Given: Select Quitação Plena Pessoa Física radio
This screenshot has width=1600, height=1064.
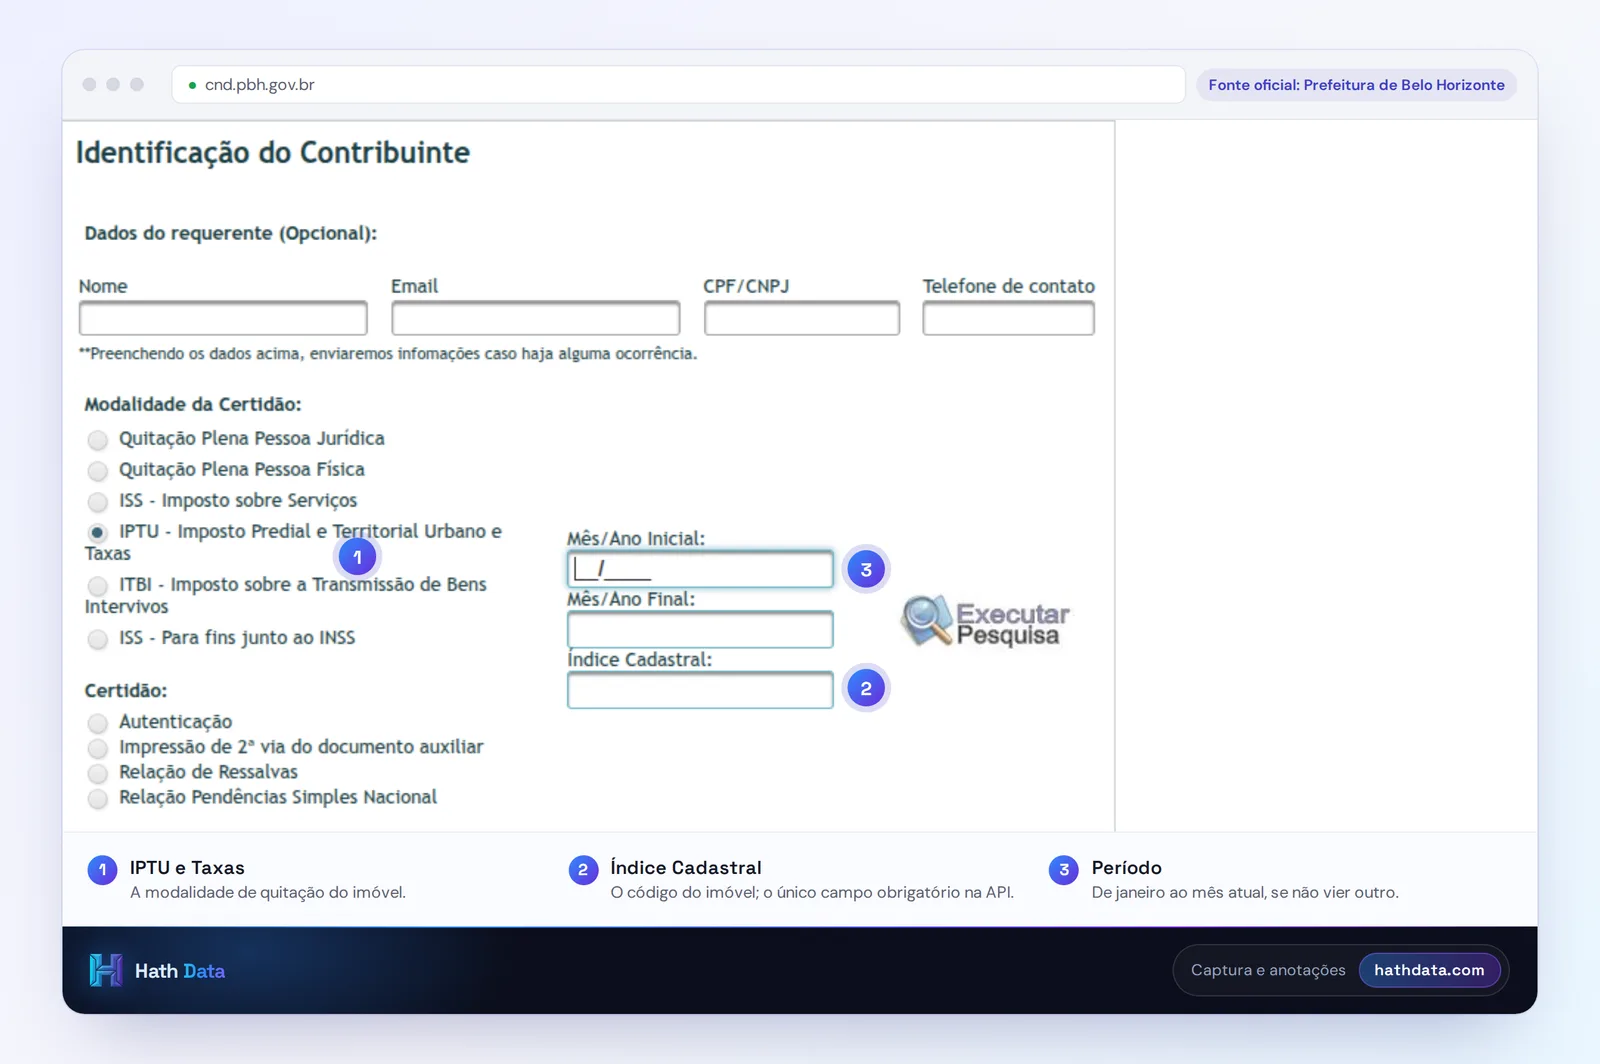Looking at the screenshot, I should pyautogui.click(x=97, y=470).
